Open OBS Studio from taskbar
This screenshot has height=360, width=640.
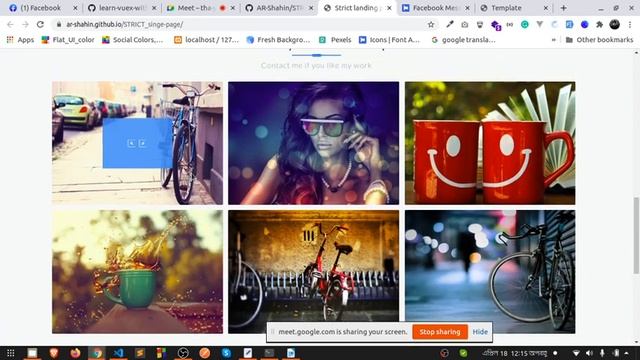click(183, 353)
